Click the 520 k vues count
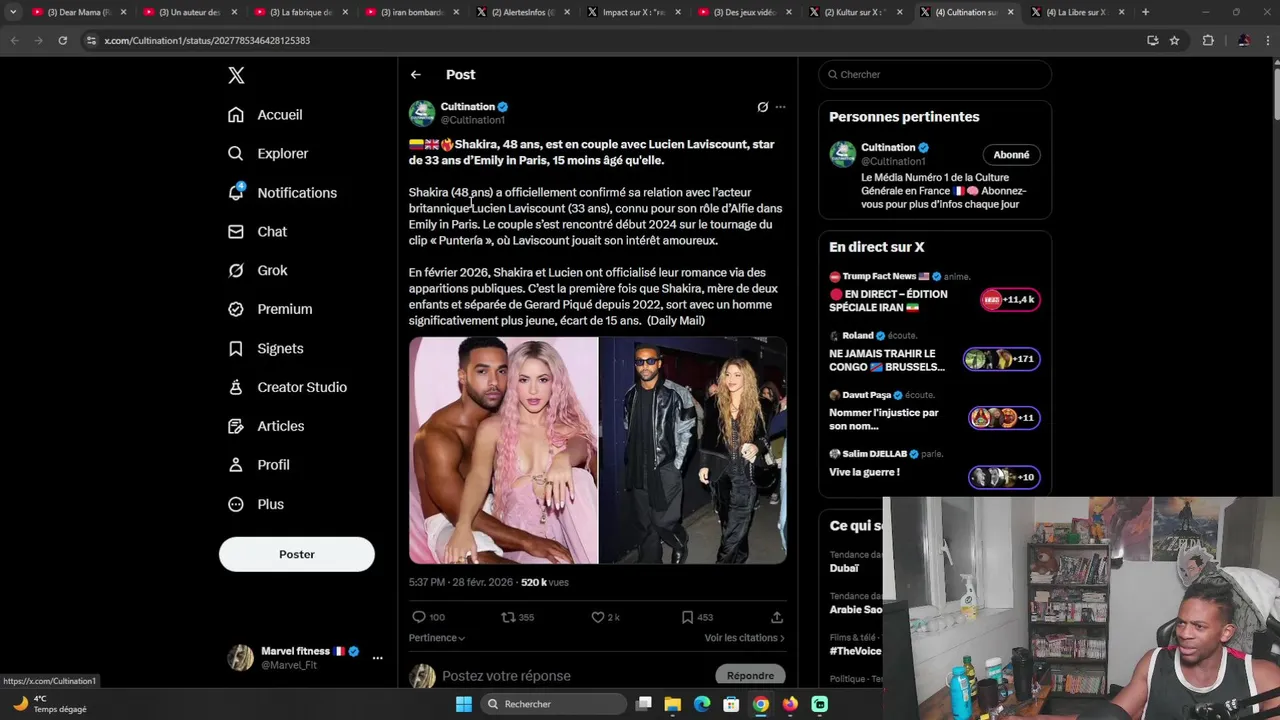1280x720 pixels. 545,582
